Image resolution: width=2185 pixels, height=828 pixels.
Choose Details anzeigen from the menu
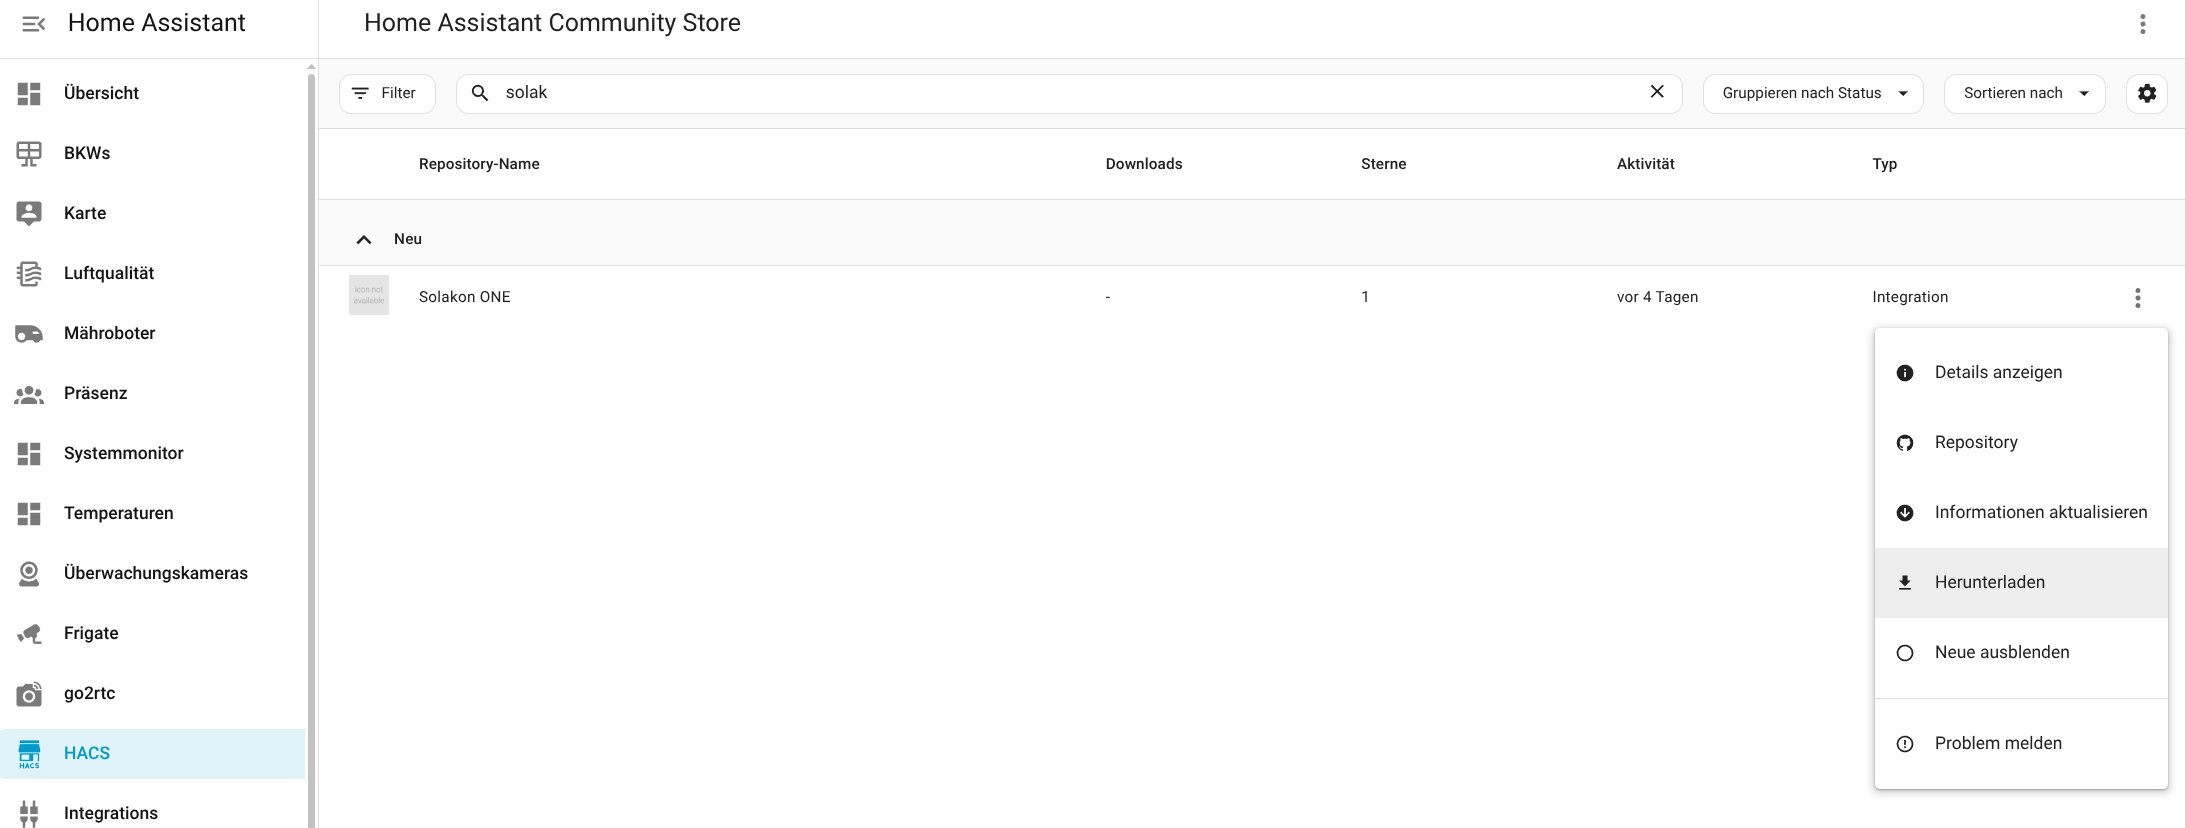[x=2021, y=372]
